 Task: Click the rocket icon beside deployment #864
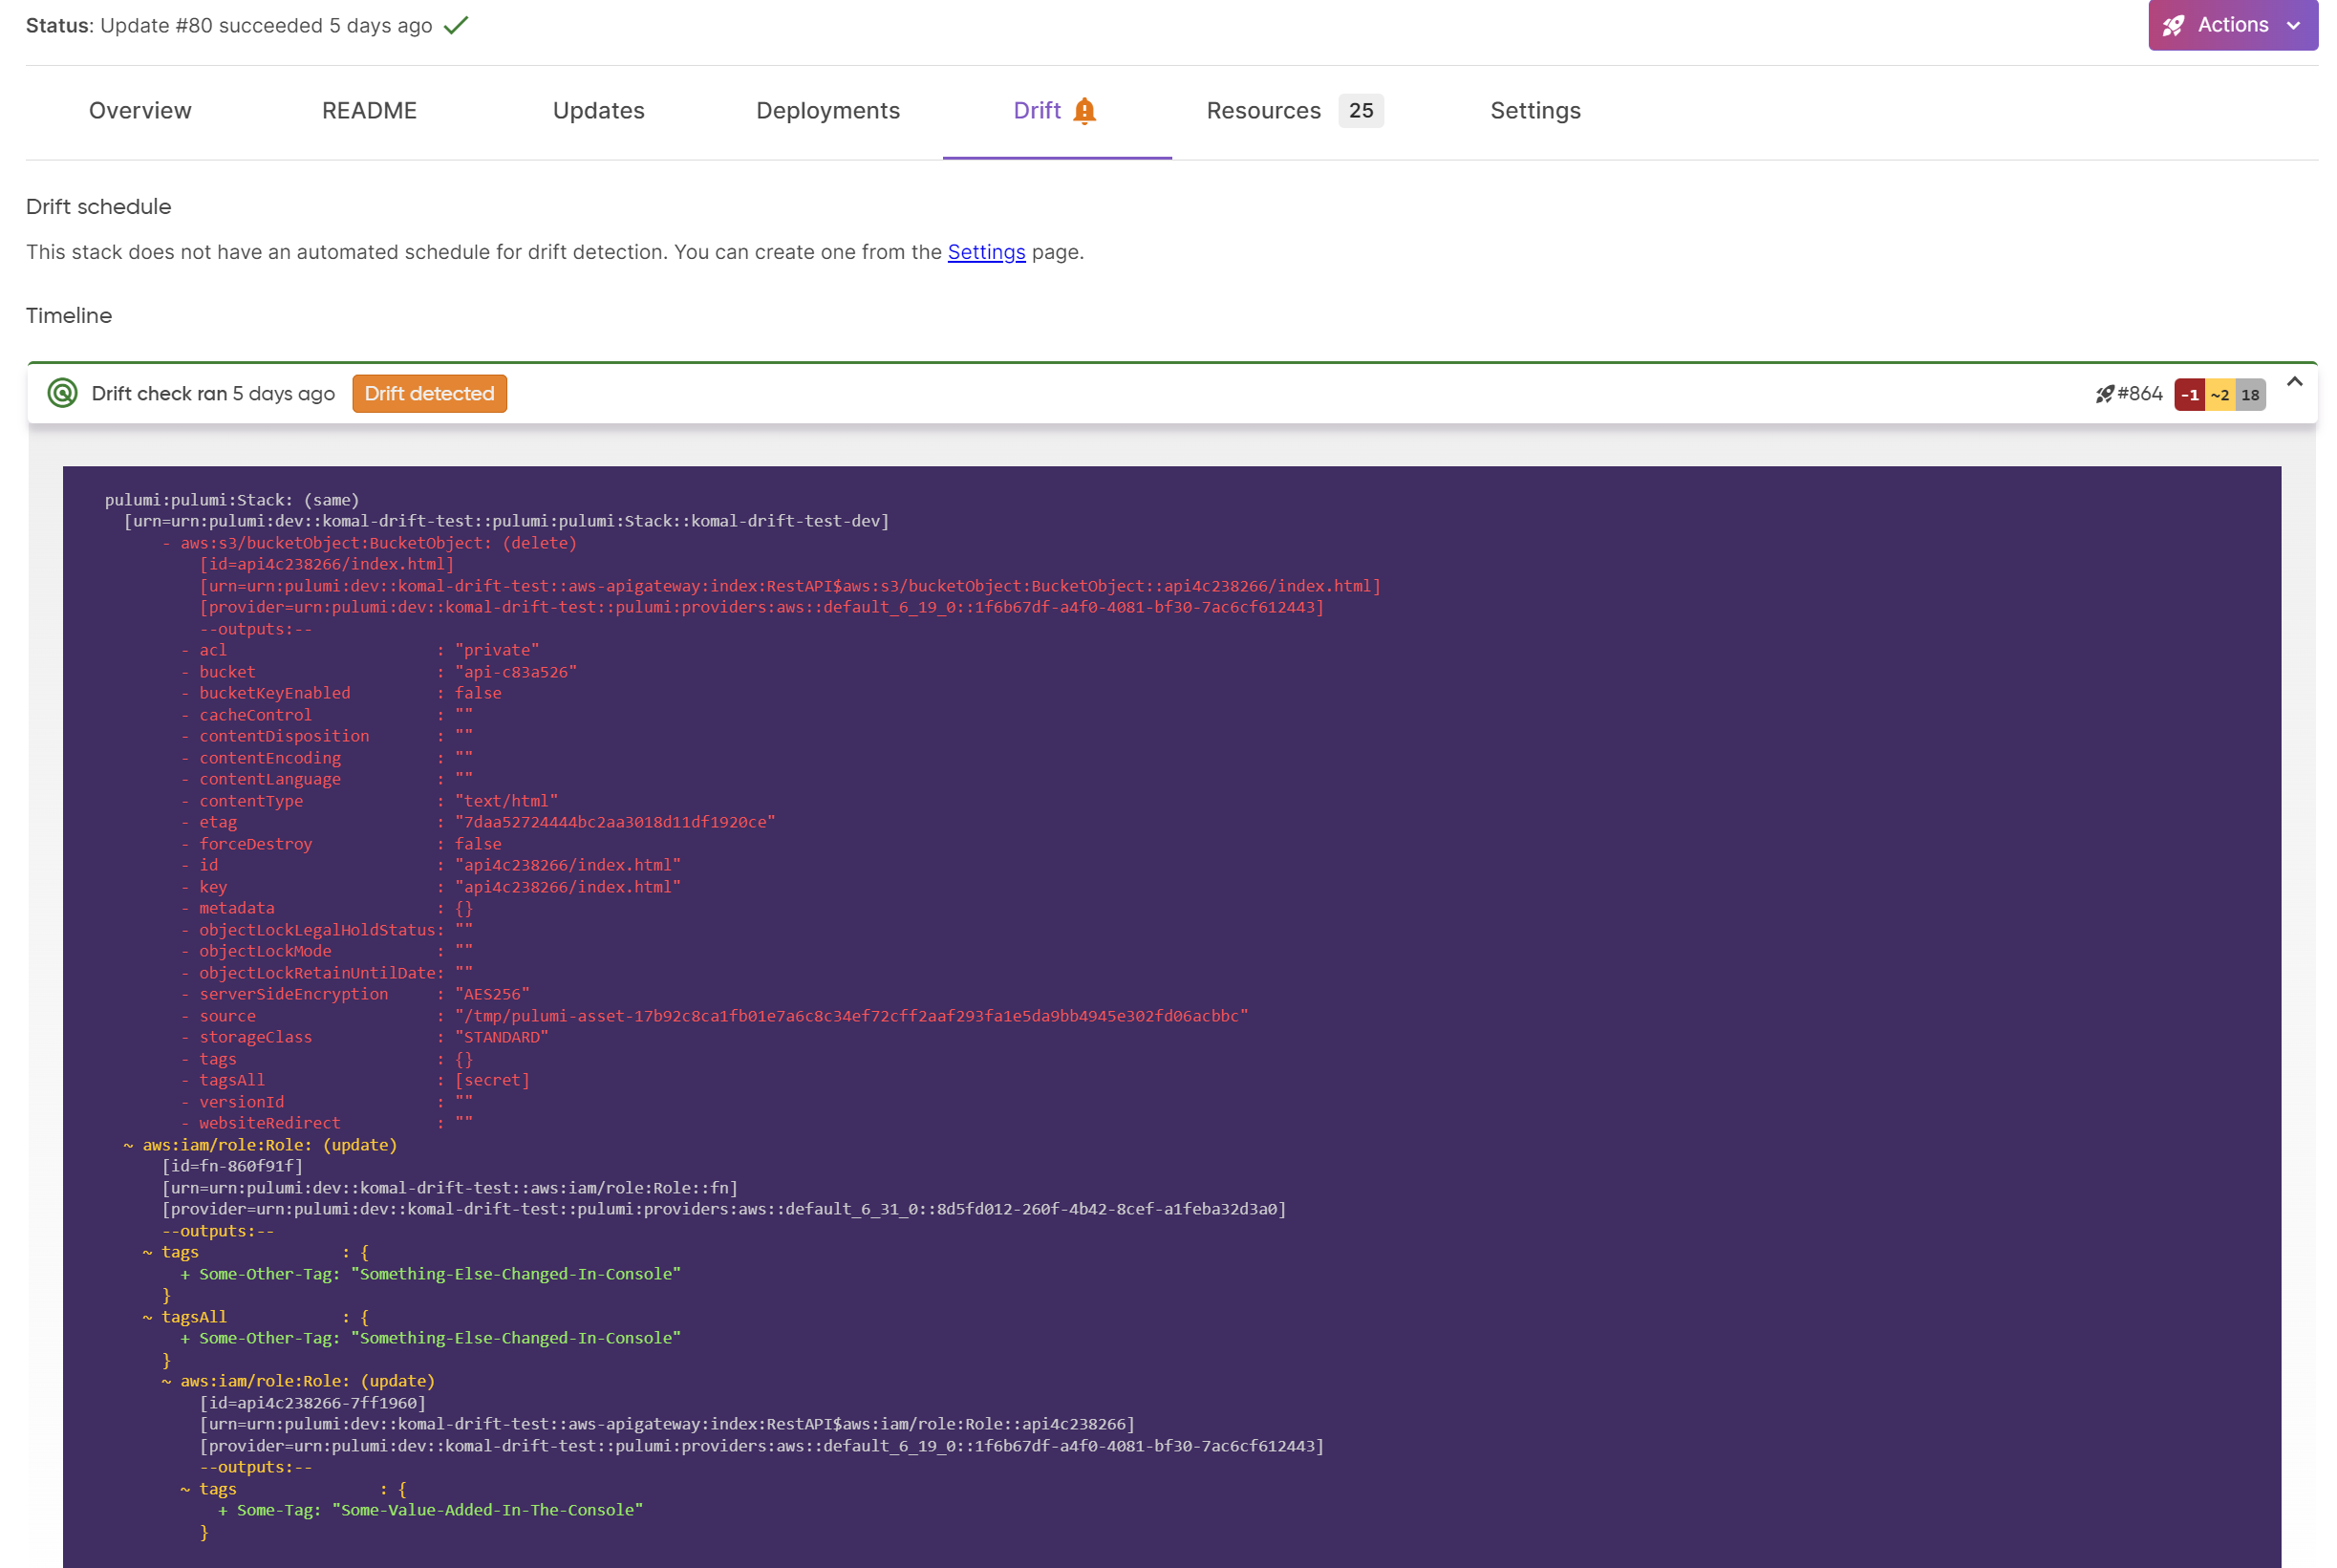click(2104, 394)
